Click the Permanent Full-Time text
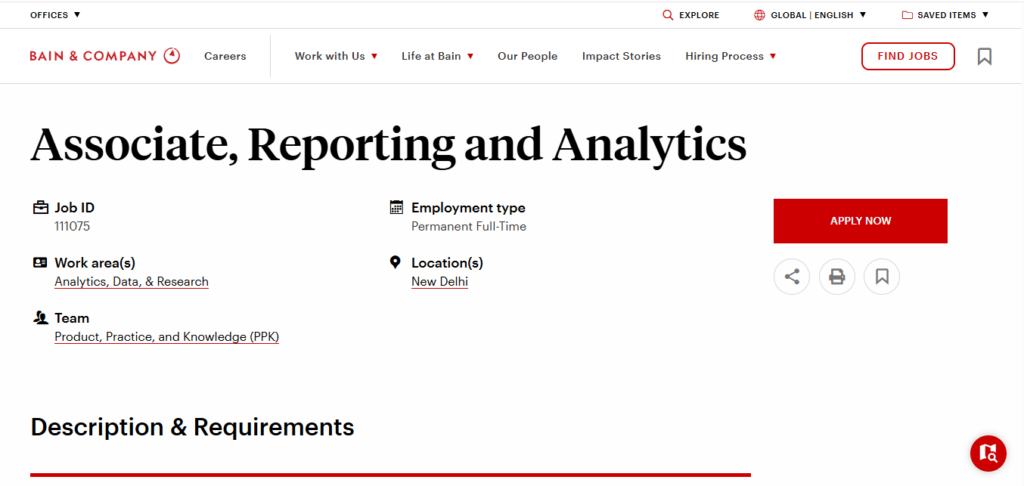The height and width of the screenshot is (486, 1024). pos(469,227)
